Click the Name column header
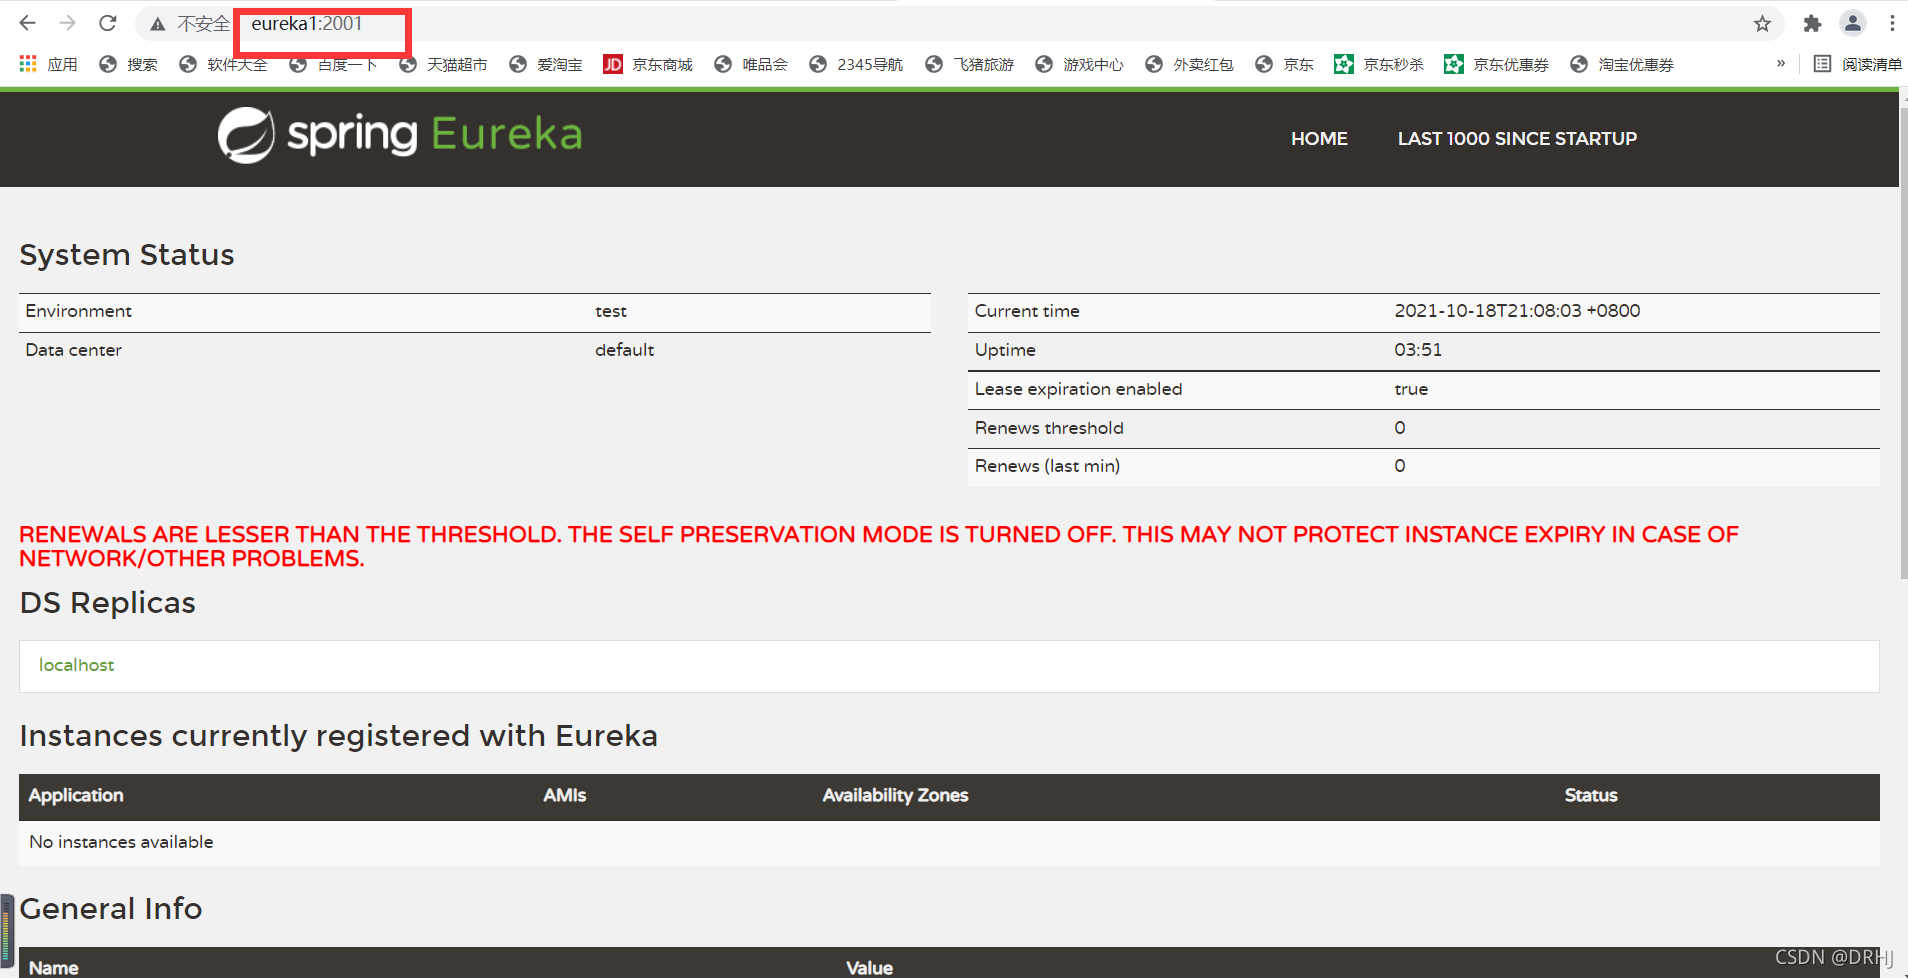Image resolution: width=1908 pixels, height=978 pixels. point(54,967)
